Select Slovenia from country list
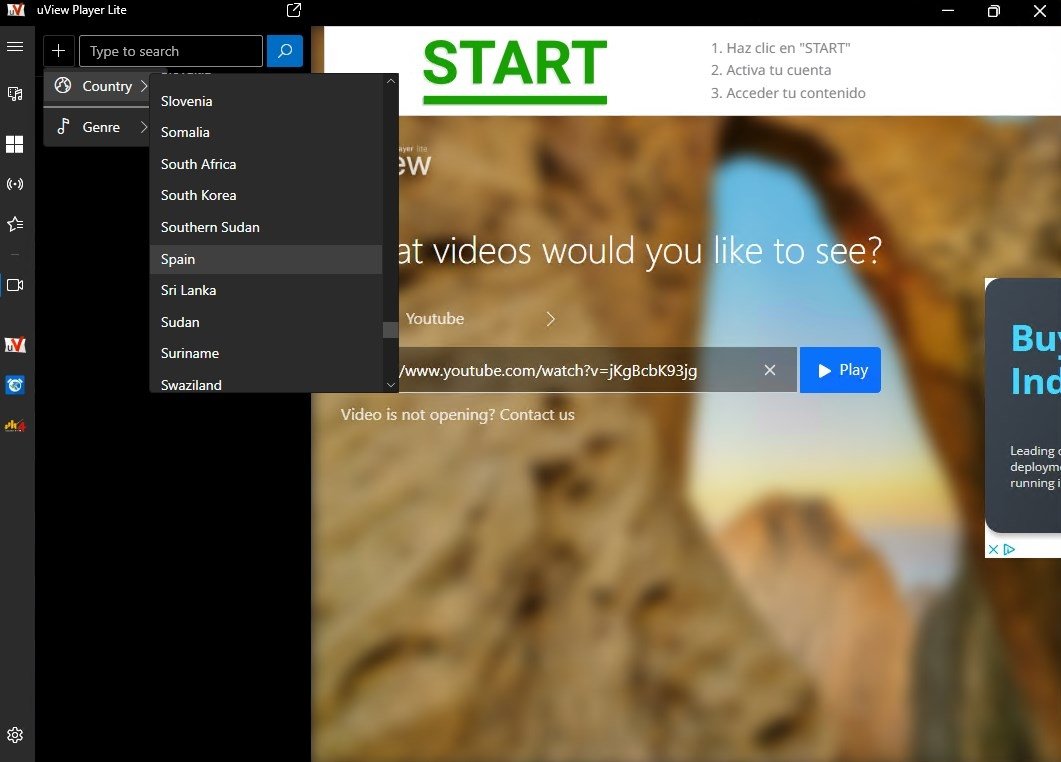 point(266,102)
